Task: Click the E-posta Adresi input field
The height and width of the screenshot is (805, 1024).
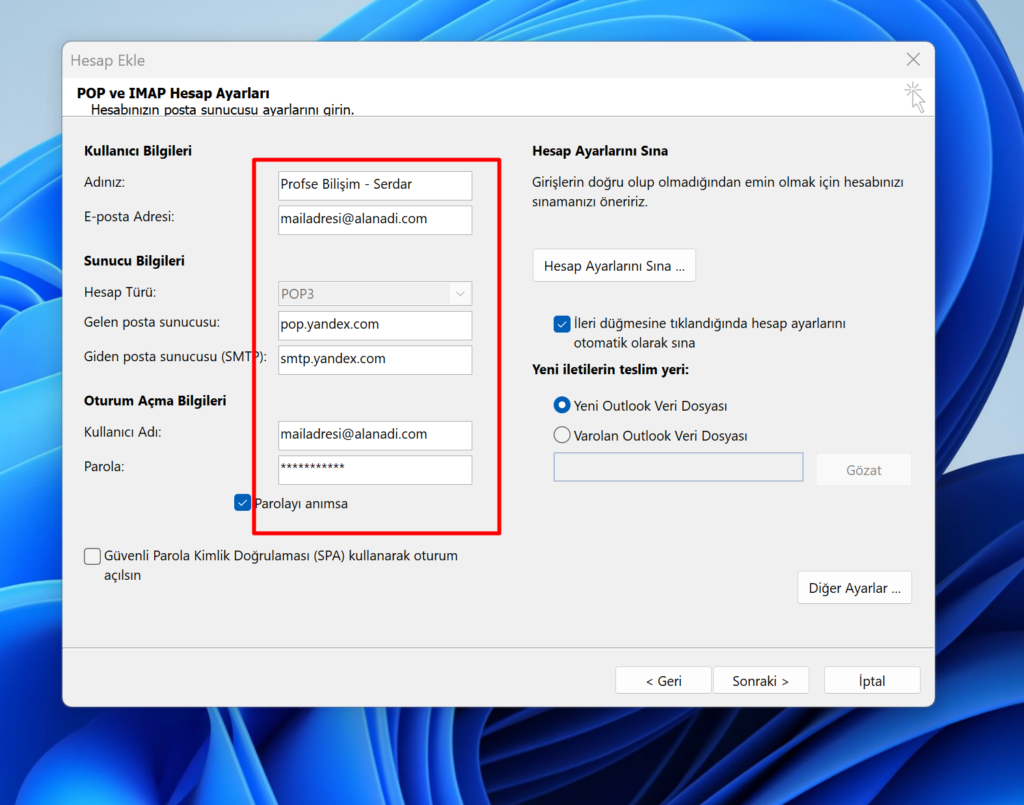Action: (x=375, y=220)
